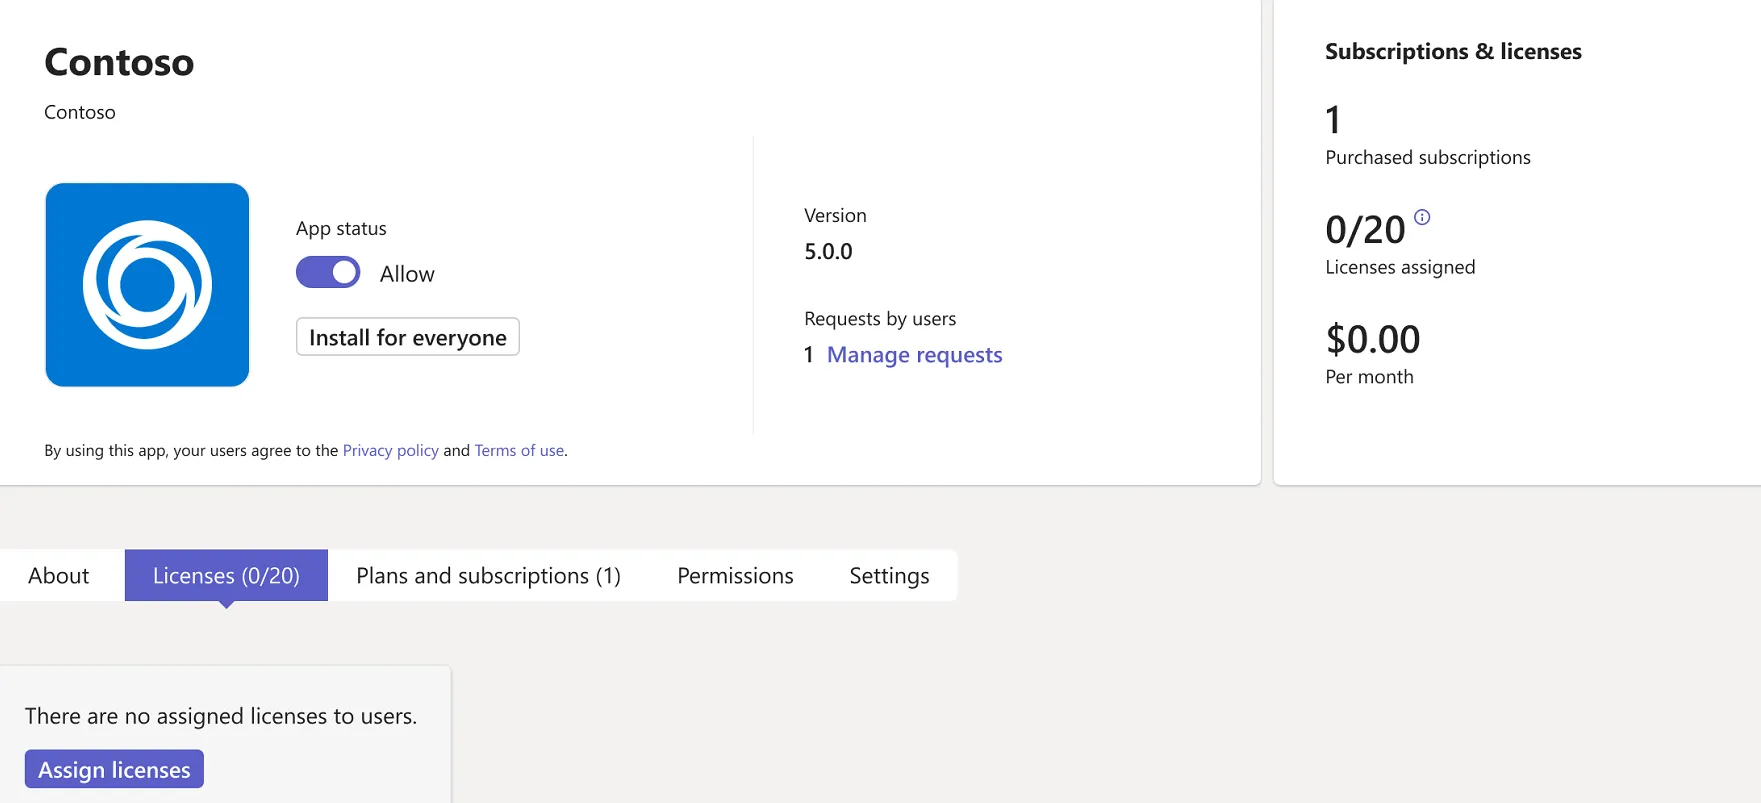Click the Install for everyone button

tap(407, 337)
